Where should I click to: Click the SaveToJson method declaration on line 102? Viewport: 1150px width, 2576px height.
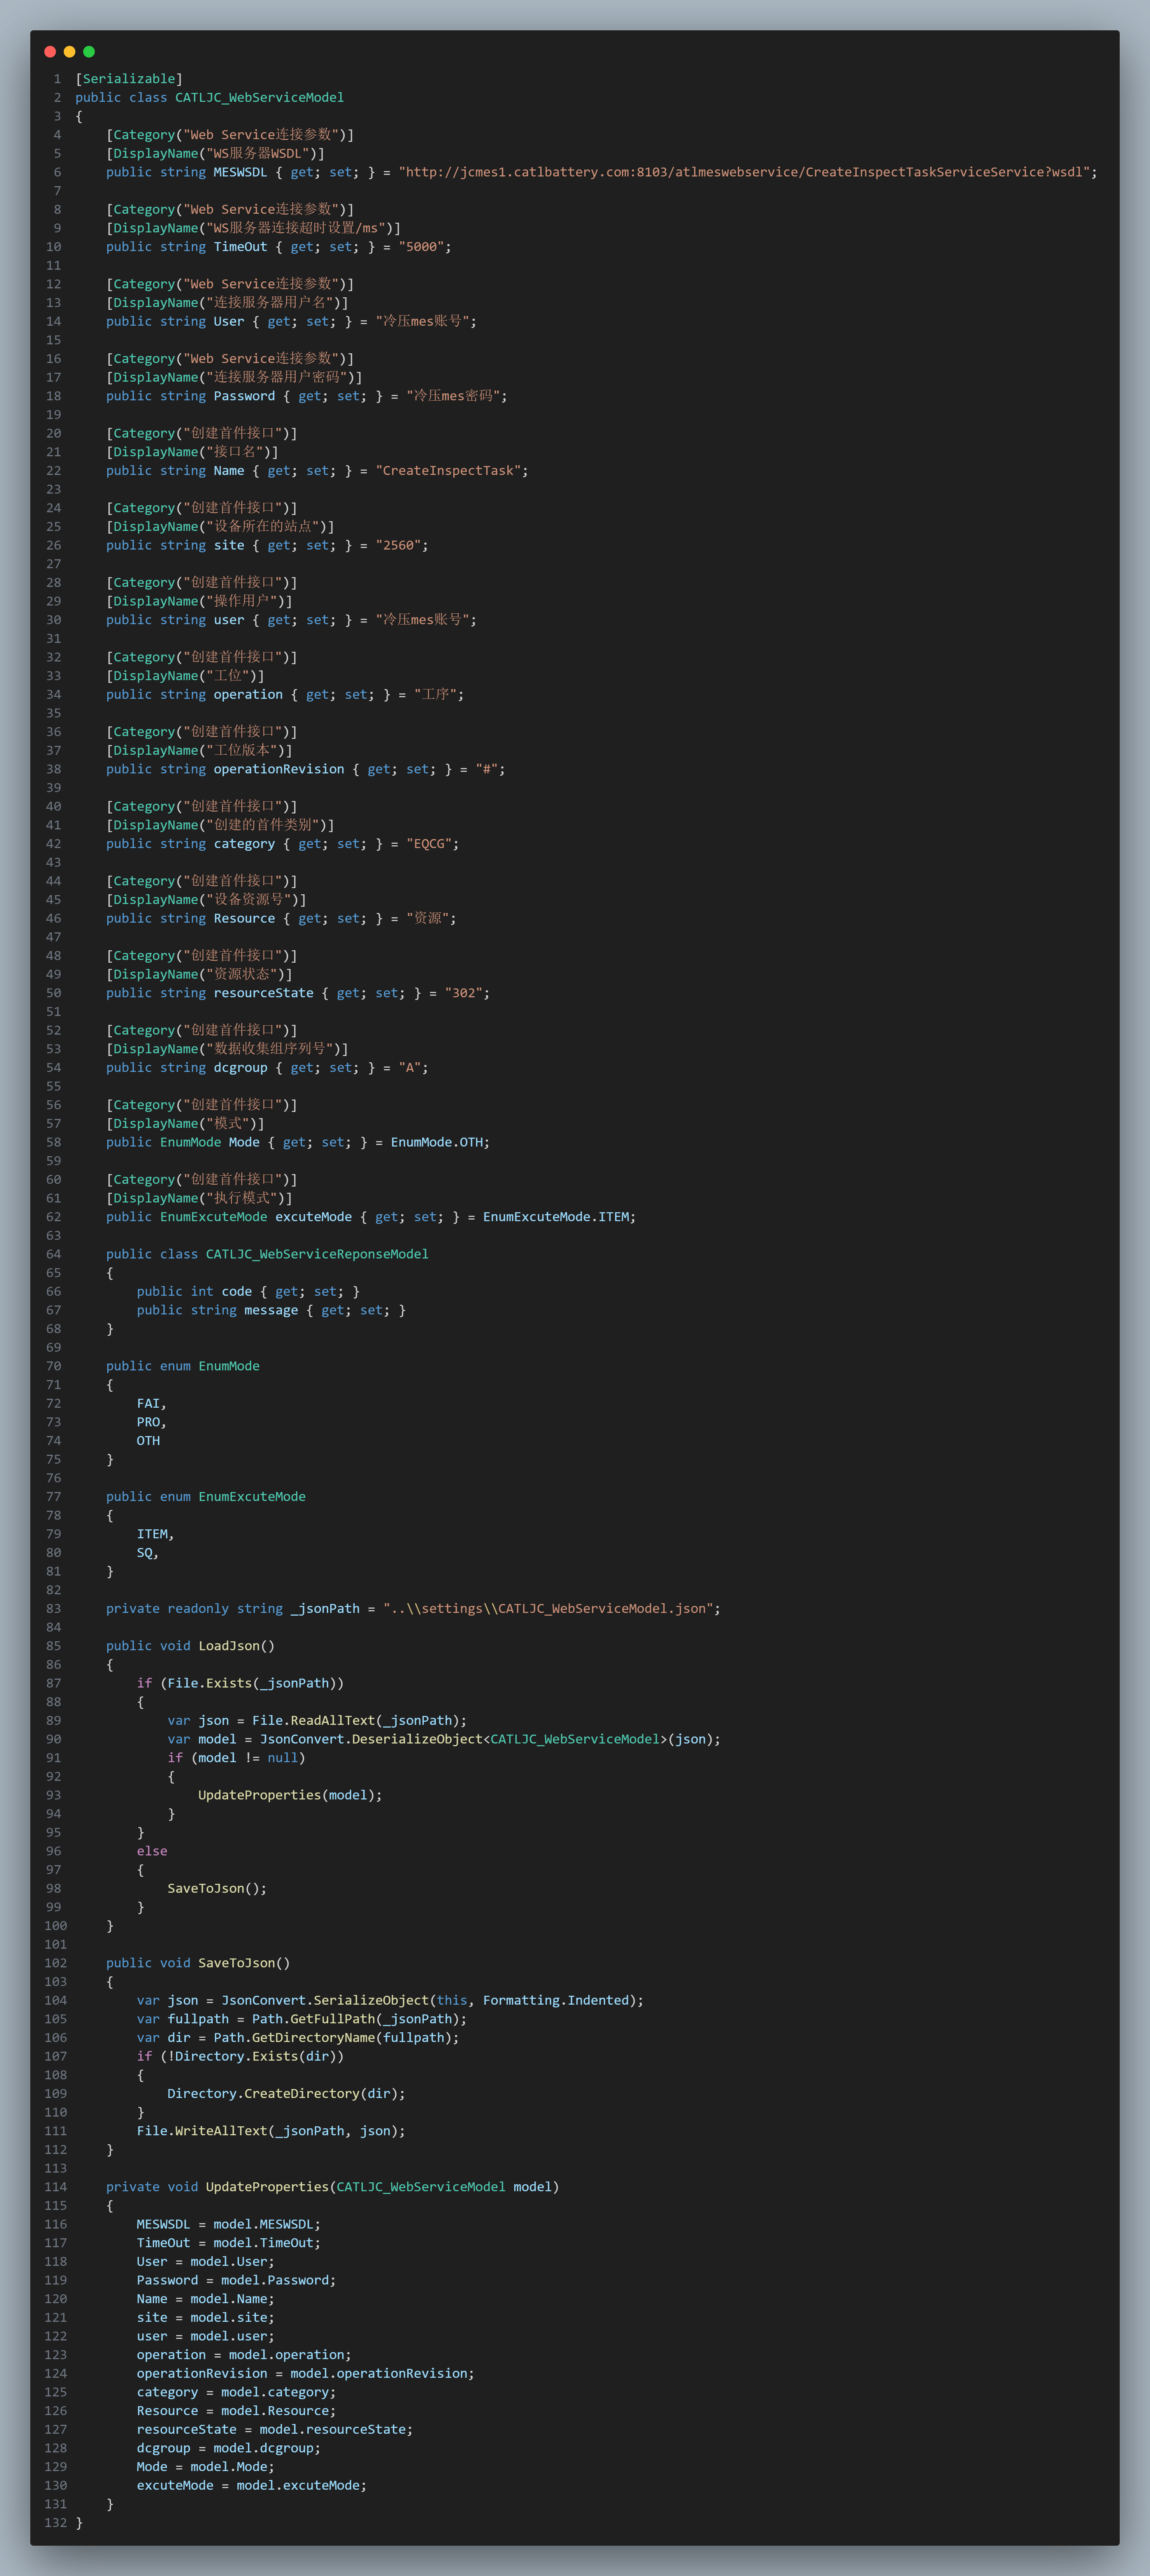click(x=237, y=1964)
